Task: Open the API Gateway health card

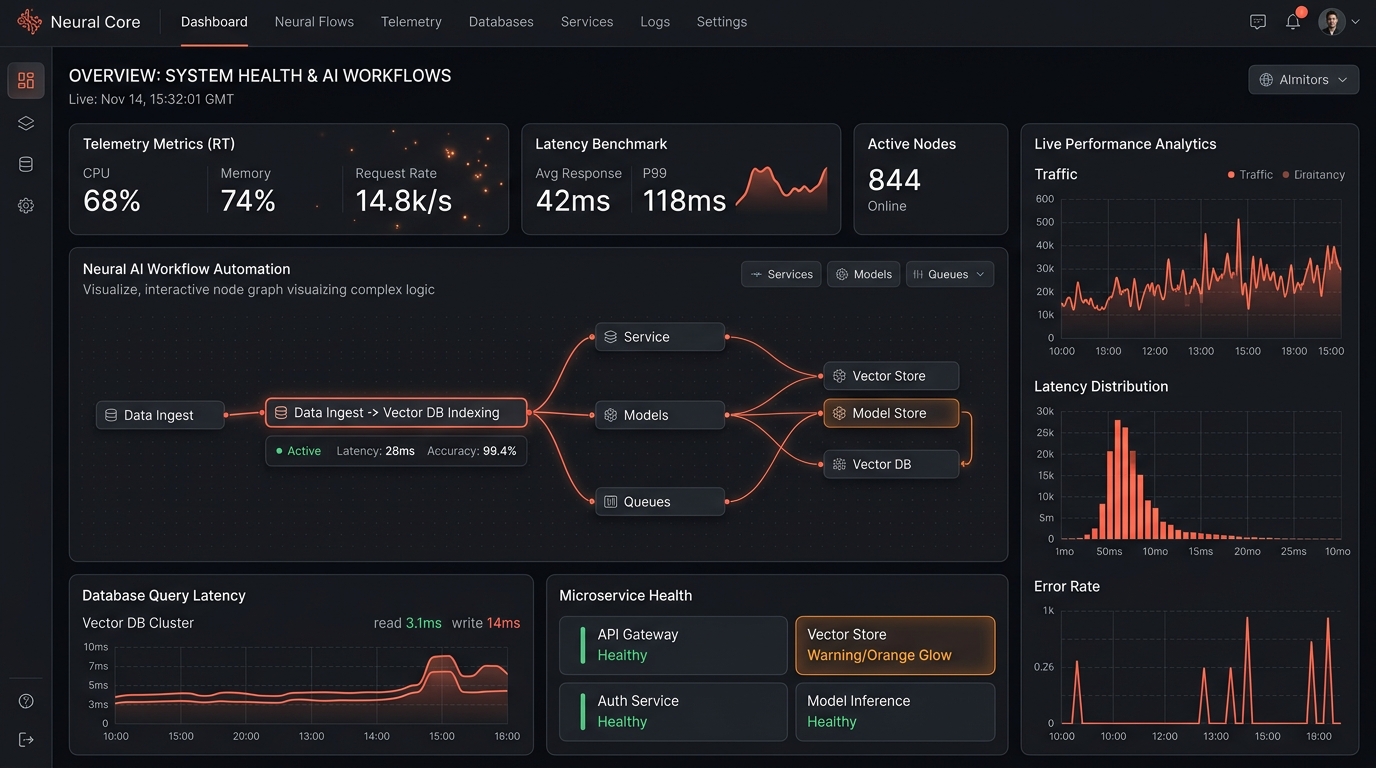Action: 673,645
